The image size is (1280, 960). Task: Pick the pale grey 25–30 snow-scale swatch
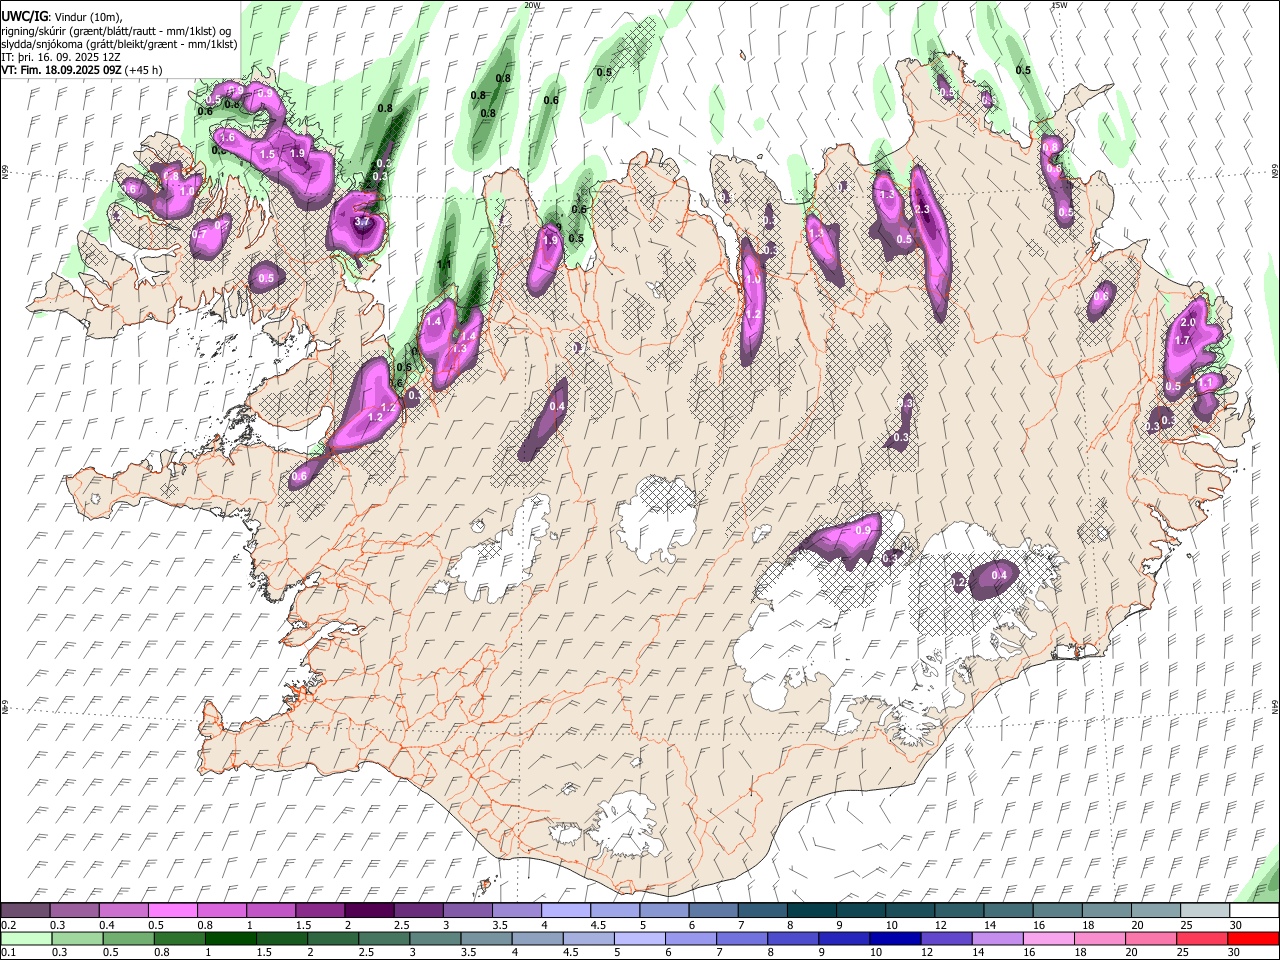(1205, 911)
